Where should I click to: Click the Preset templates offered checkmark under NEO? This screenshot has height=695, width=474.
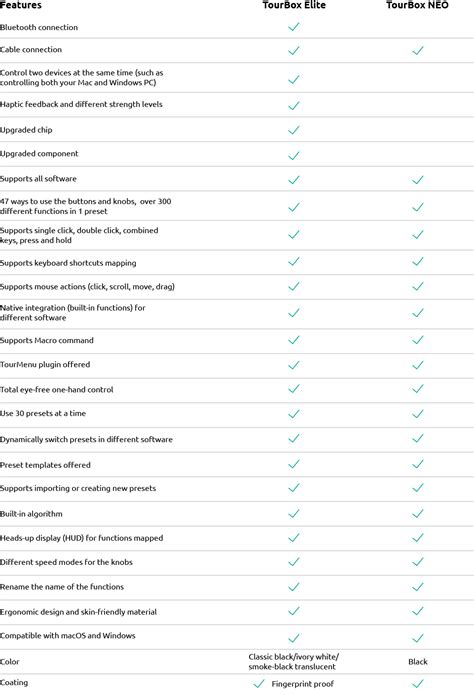pyautogui.click(x=418, y=464)
